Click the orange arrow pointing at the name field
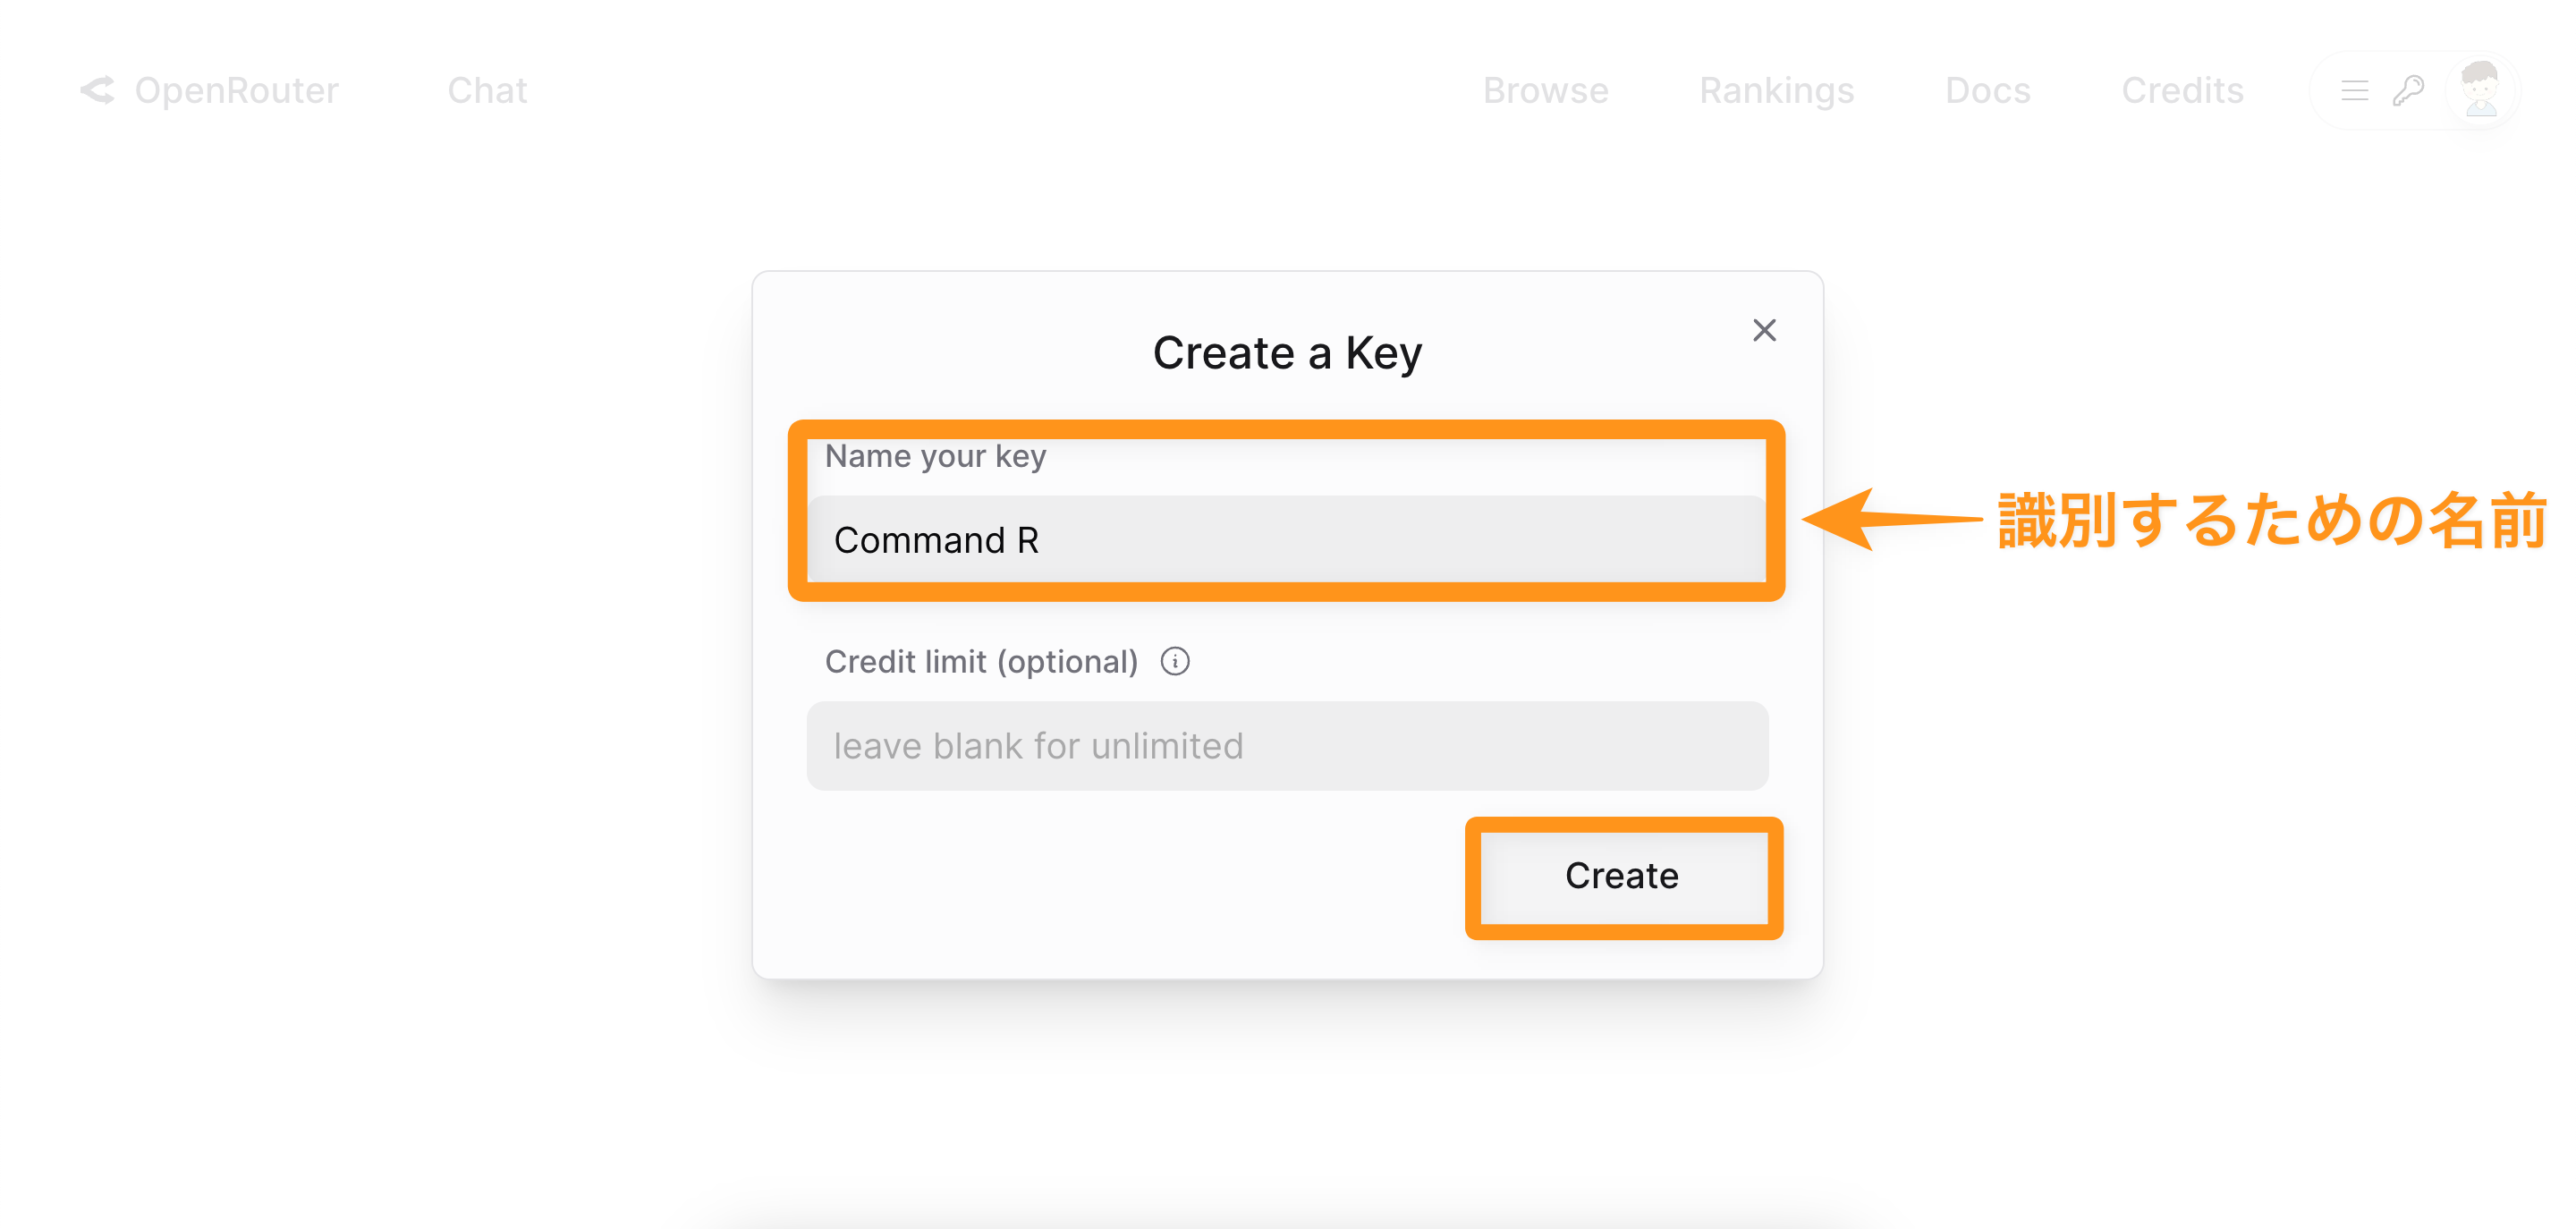The height and width of the screenshot is (1229, 2576). 1890,519
